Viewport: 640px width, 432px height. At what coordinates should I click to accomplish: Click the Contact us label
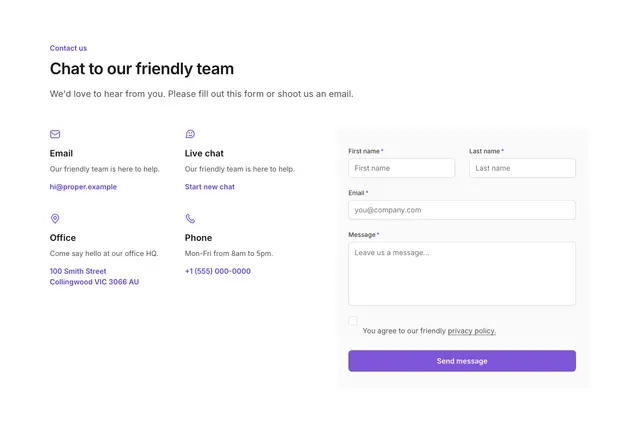coord(68,48)
